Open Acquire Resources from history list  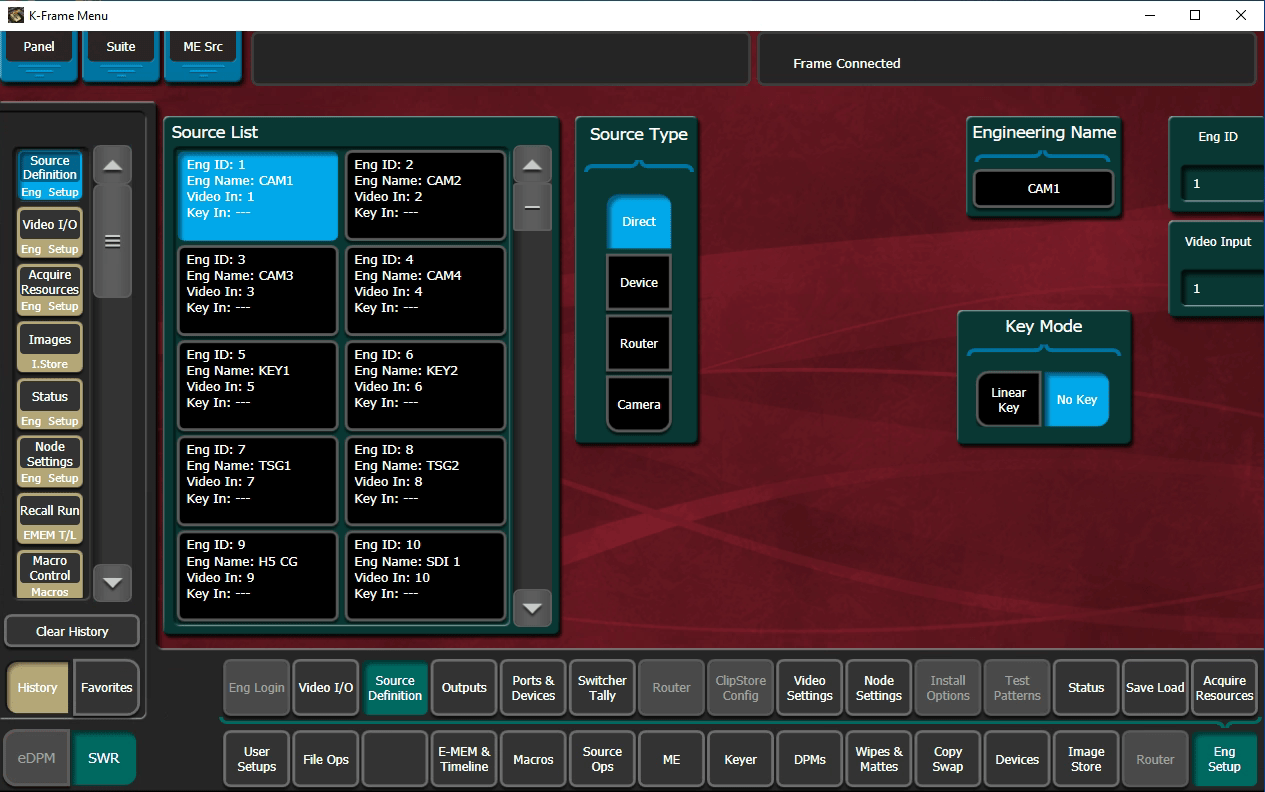click(50, 289)
